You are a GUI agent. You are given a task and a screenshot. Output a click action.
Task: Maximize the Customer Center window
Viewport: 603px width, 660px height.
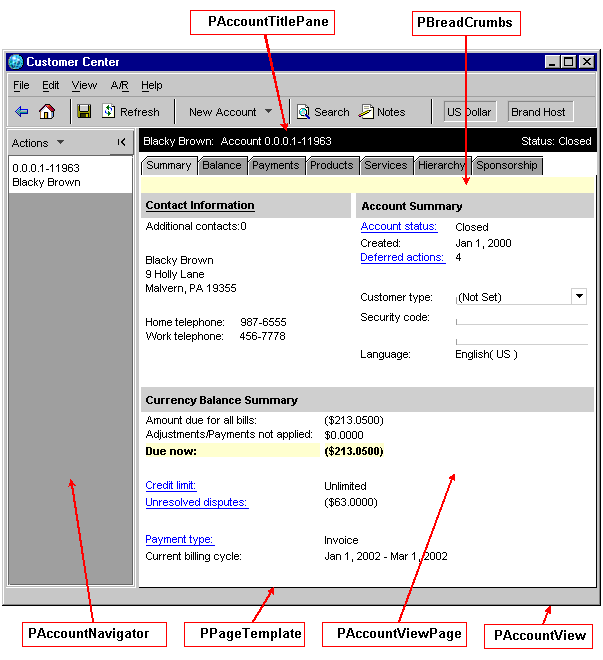pos(568,62)
